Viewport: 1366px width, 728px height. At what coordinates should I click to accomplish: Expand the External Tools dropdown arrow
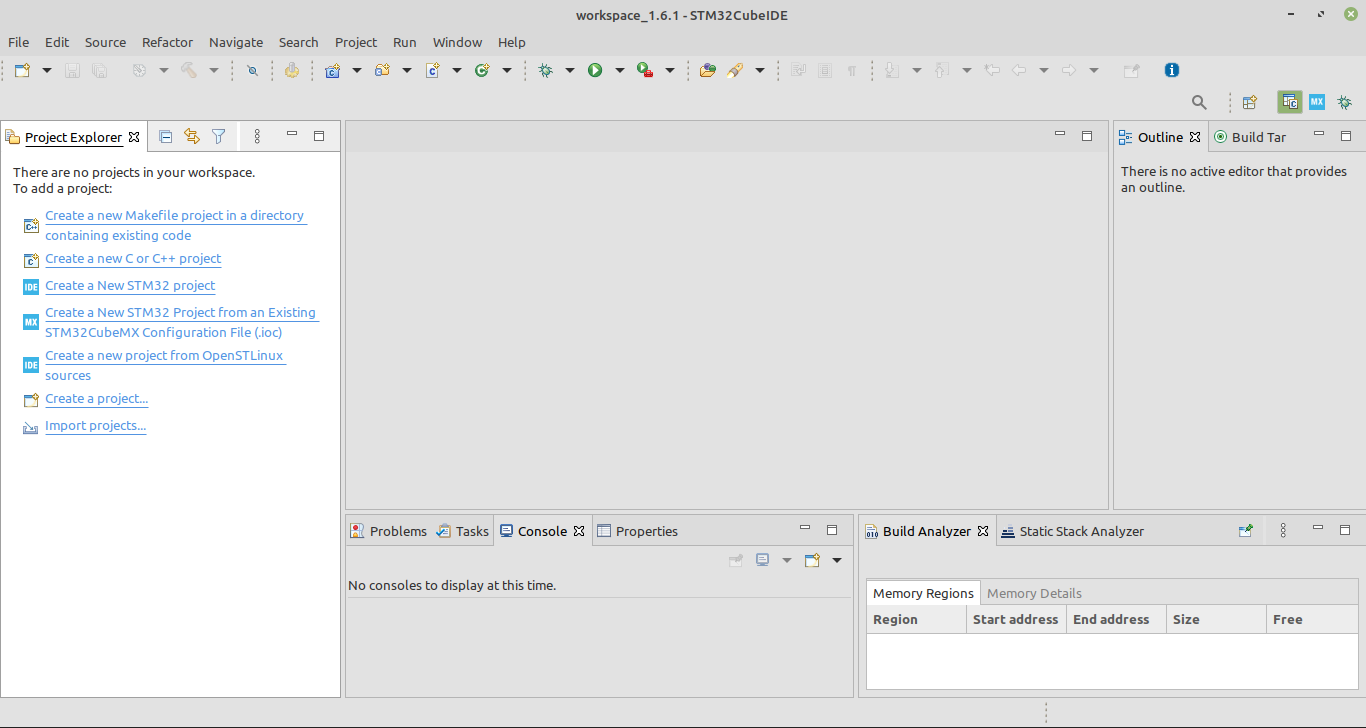(669, 70)
